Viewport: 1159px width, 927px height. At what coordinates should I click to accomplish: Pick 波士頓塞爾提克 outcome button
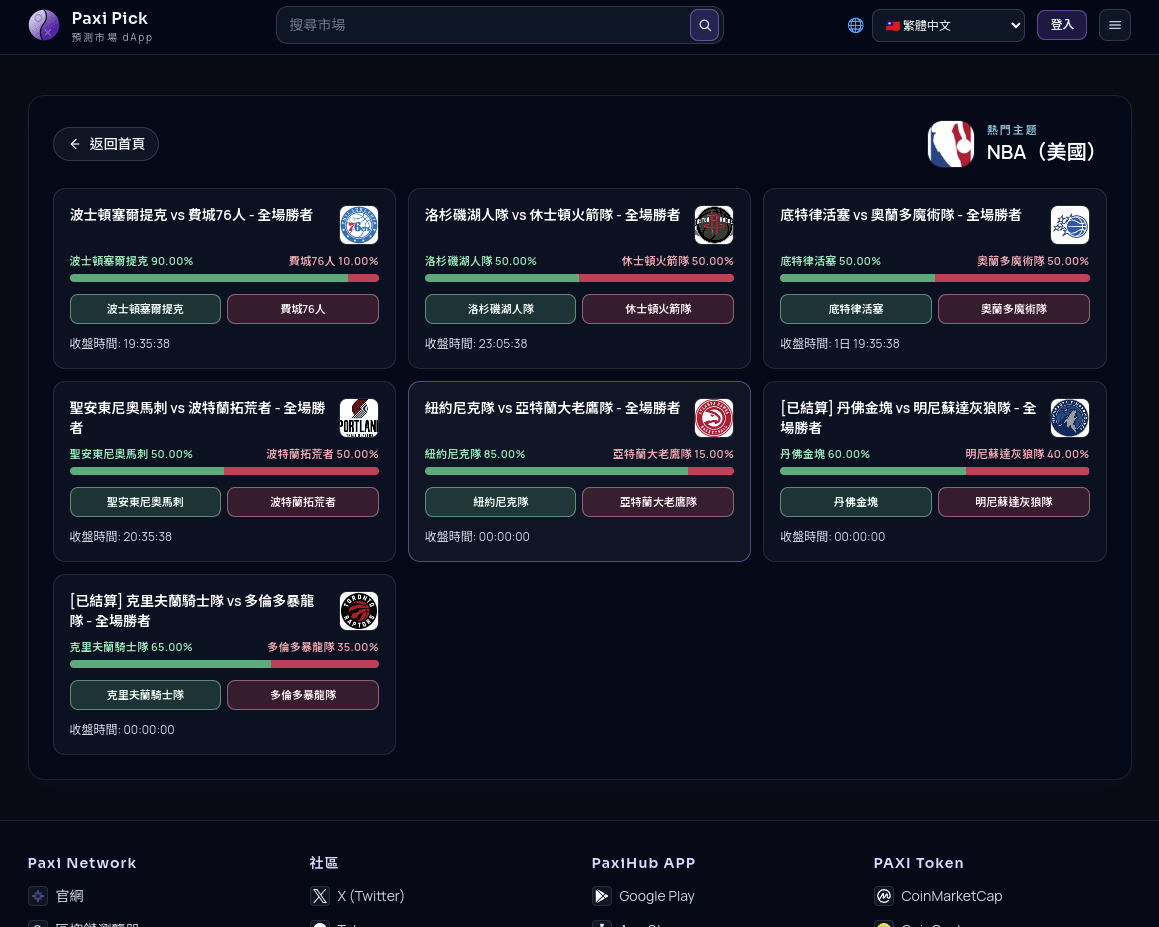point(145,309)
